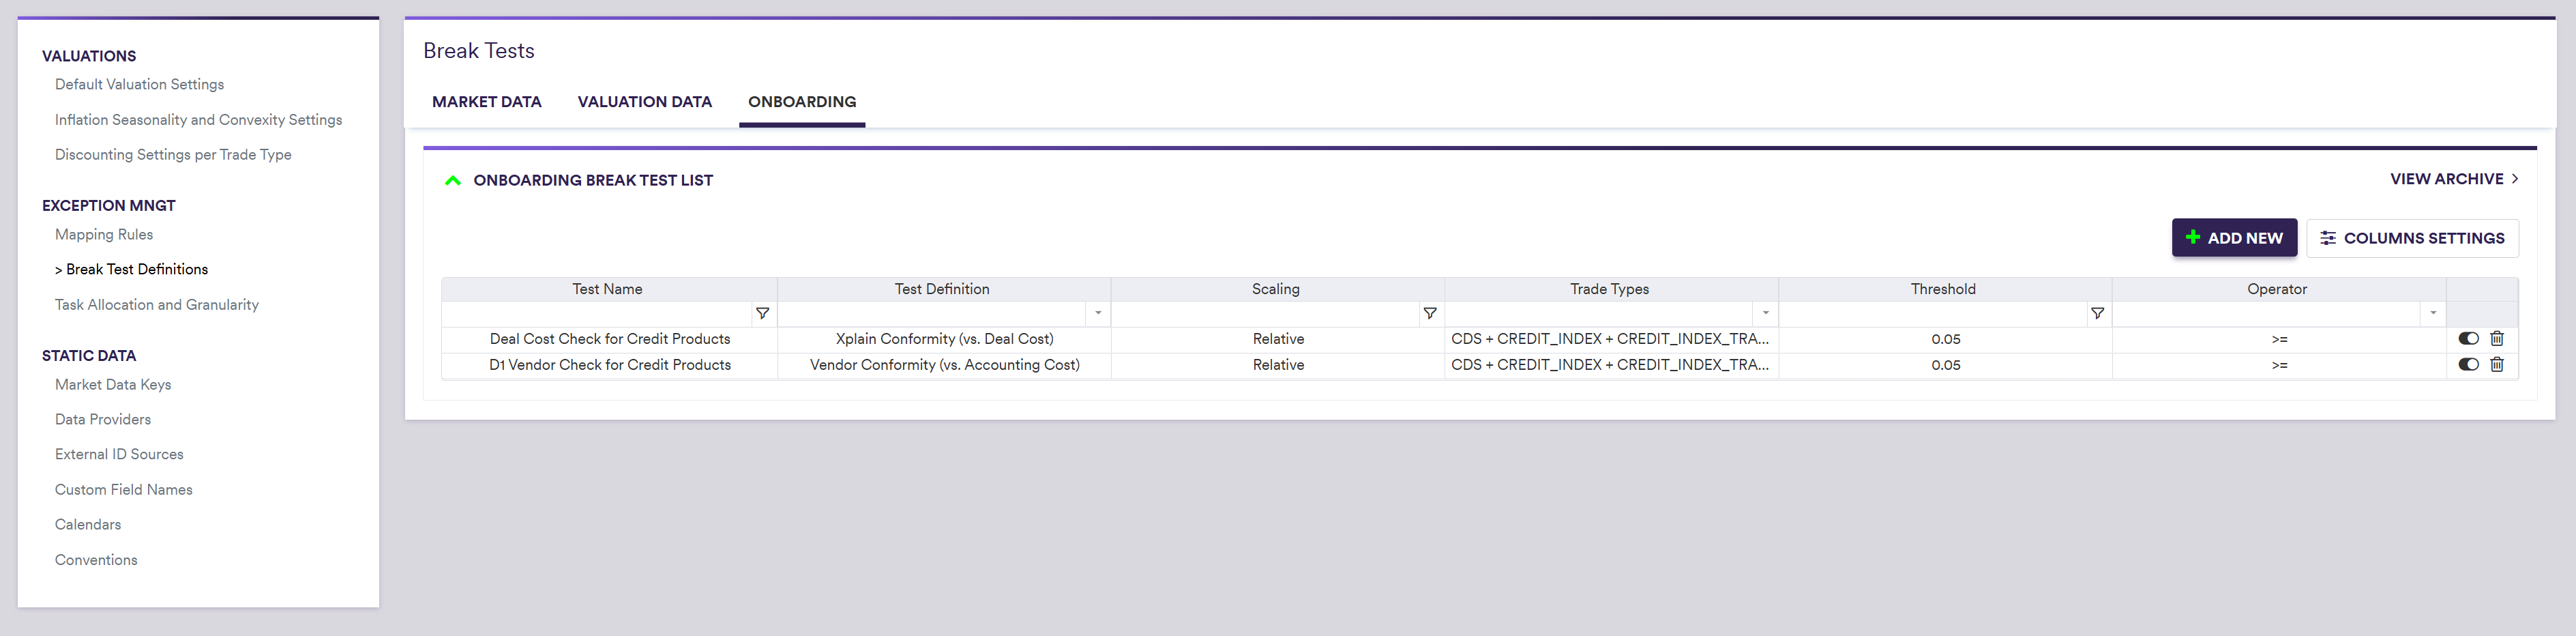Screen dimensions: 2576x636
Task: Switch to the Market Data tab
Action: (486, 102)
